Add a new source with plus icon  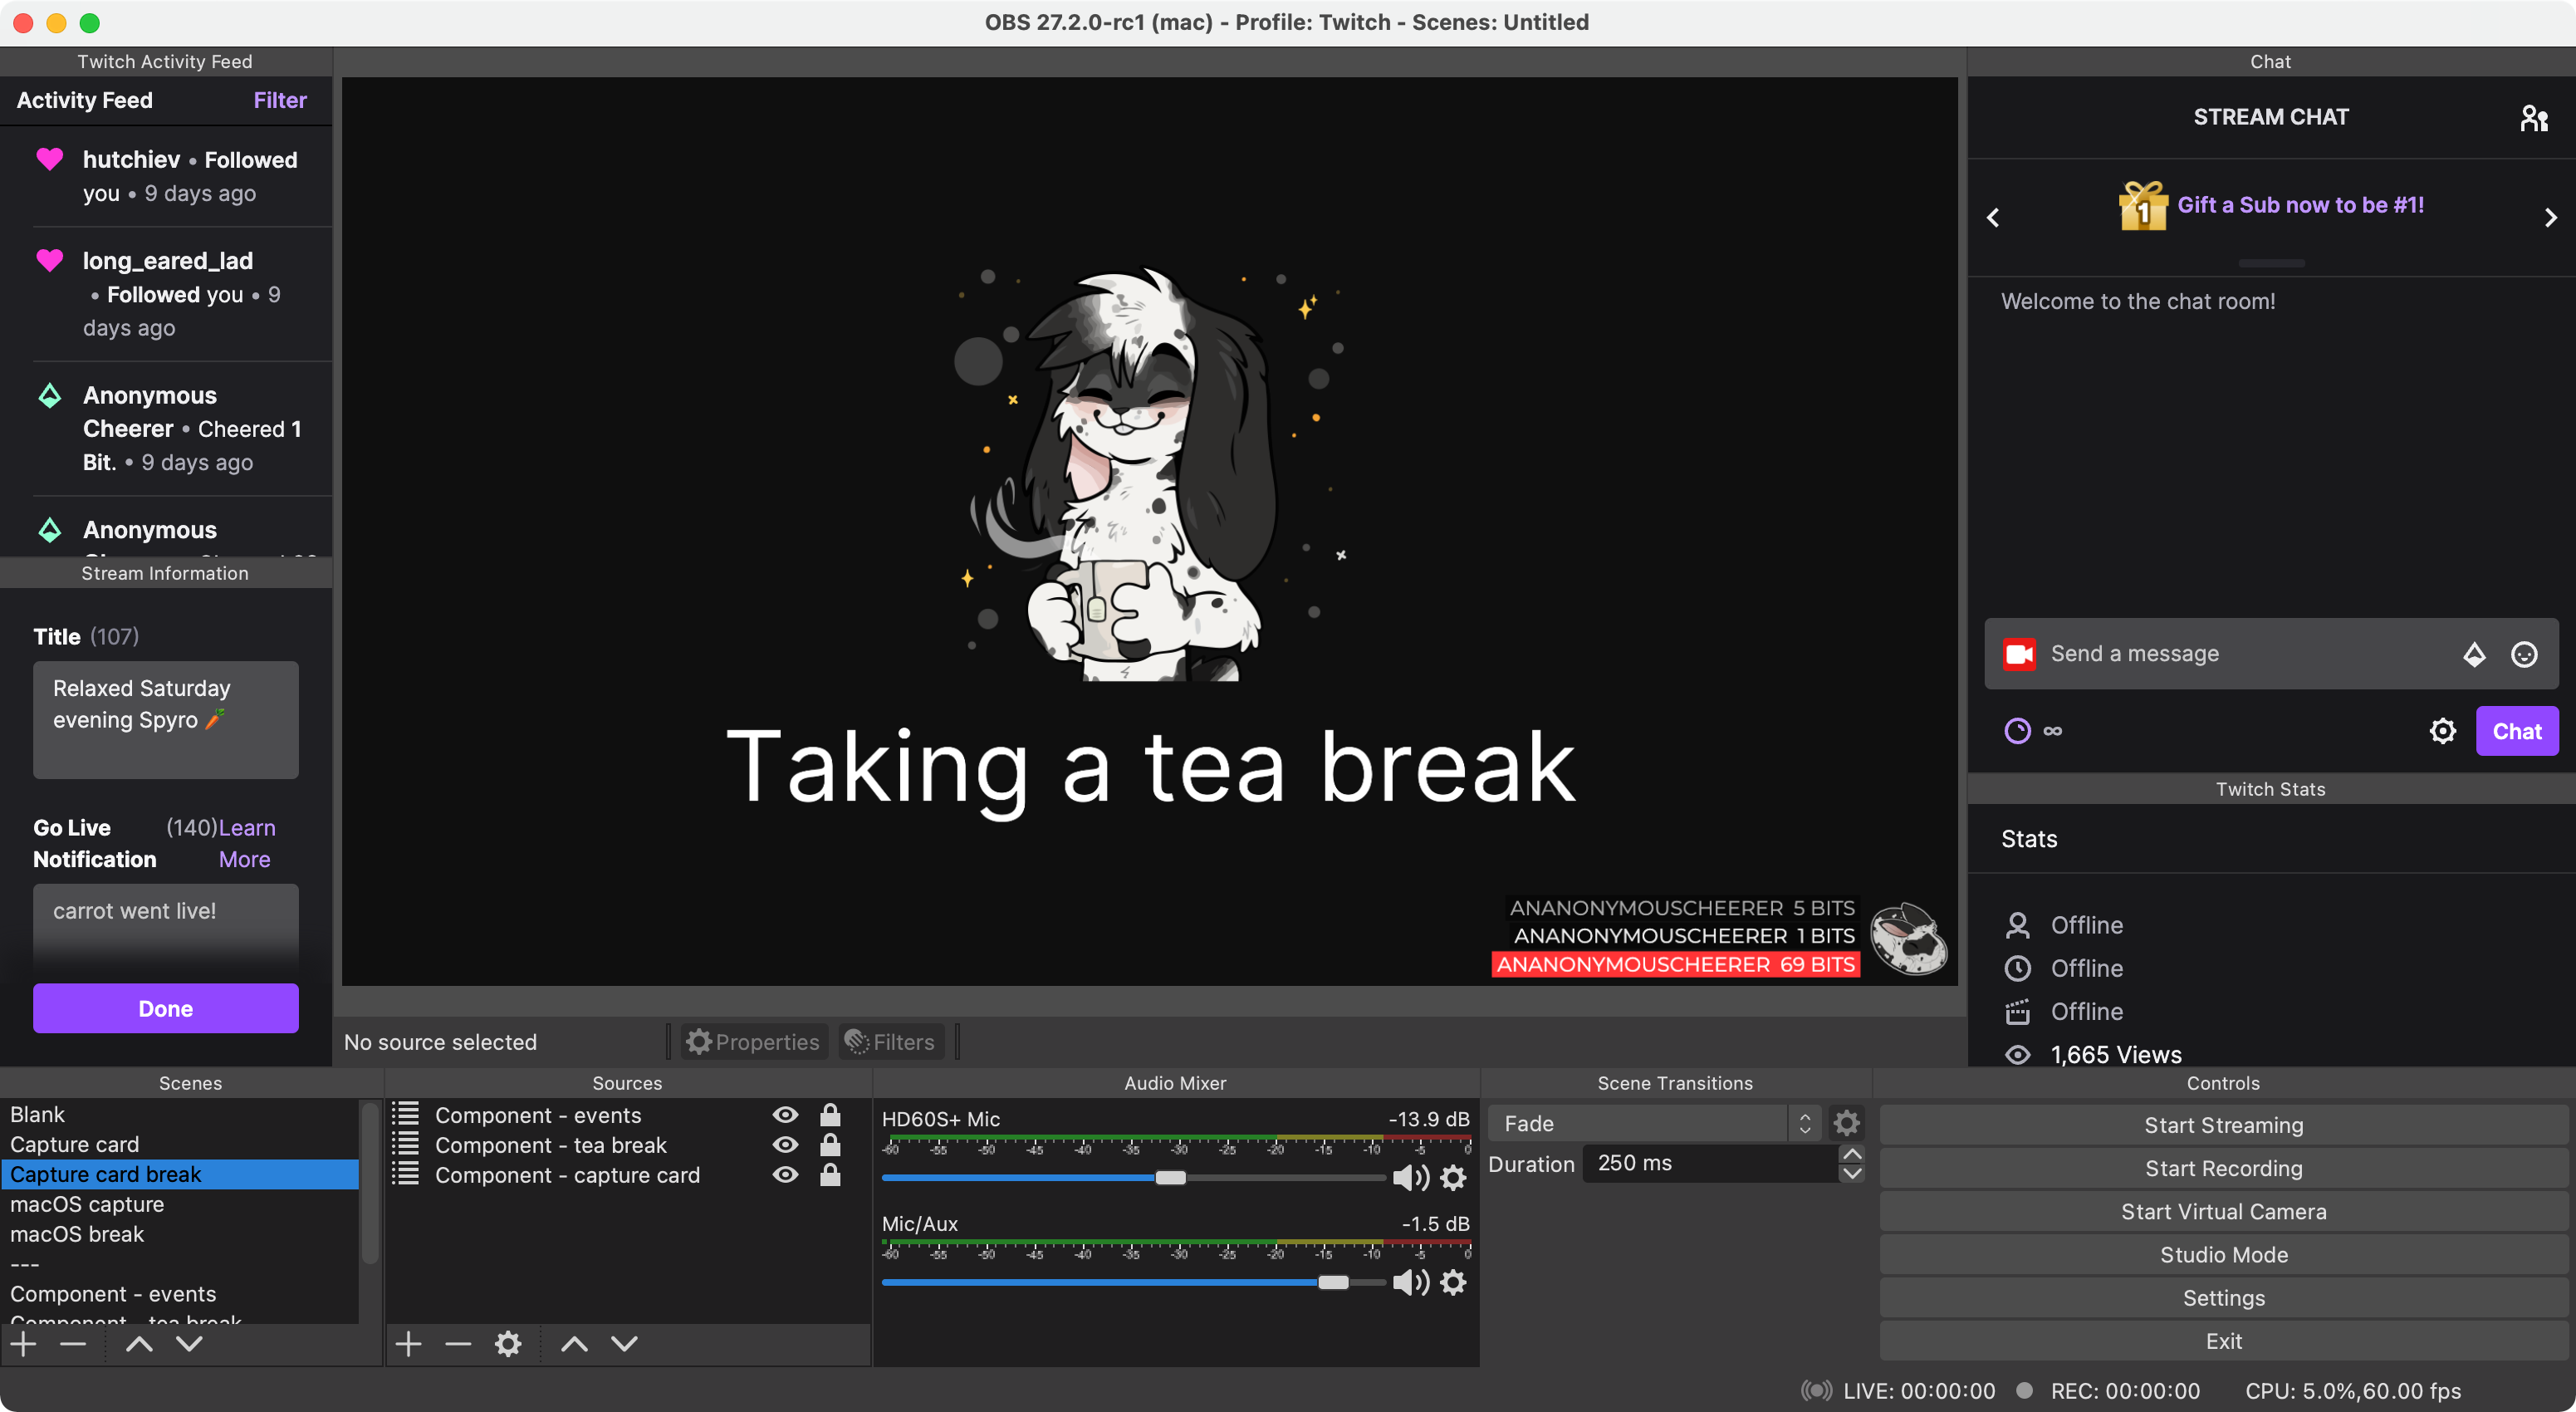pos(408,1344)
